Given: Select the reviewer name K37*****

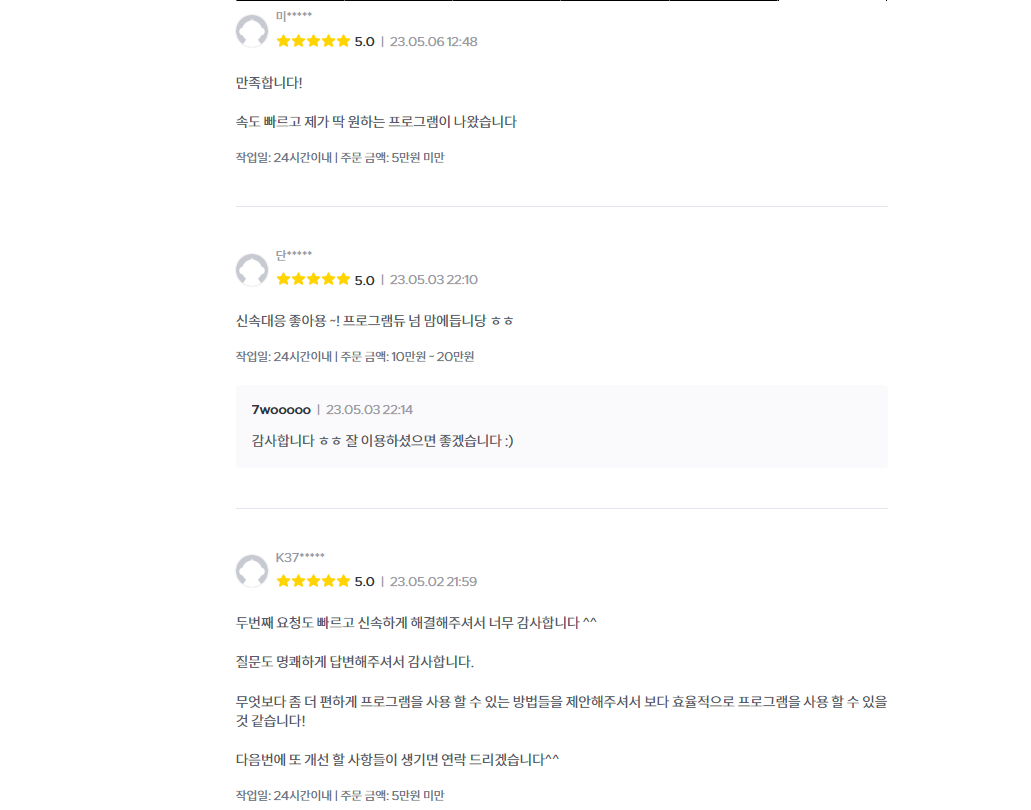Looking at the screenshot, I should 300,557.
